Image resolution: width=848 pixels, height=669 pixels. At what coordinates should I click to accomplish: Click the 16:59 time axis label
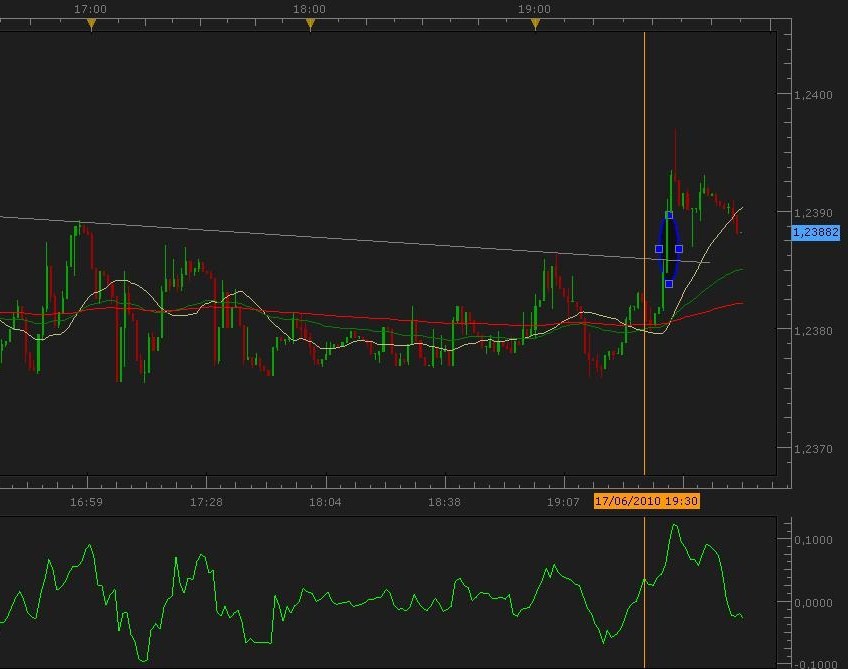pyautogui.click(x=87, y=502)
